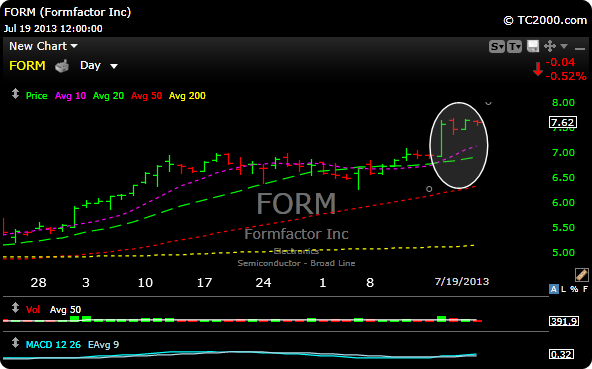Viewport: 592px width, 369px height.
Task: Click the volume pane up-down resize arrows
Action: pyautogui.click(x=15, y=307)
